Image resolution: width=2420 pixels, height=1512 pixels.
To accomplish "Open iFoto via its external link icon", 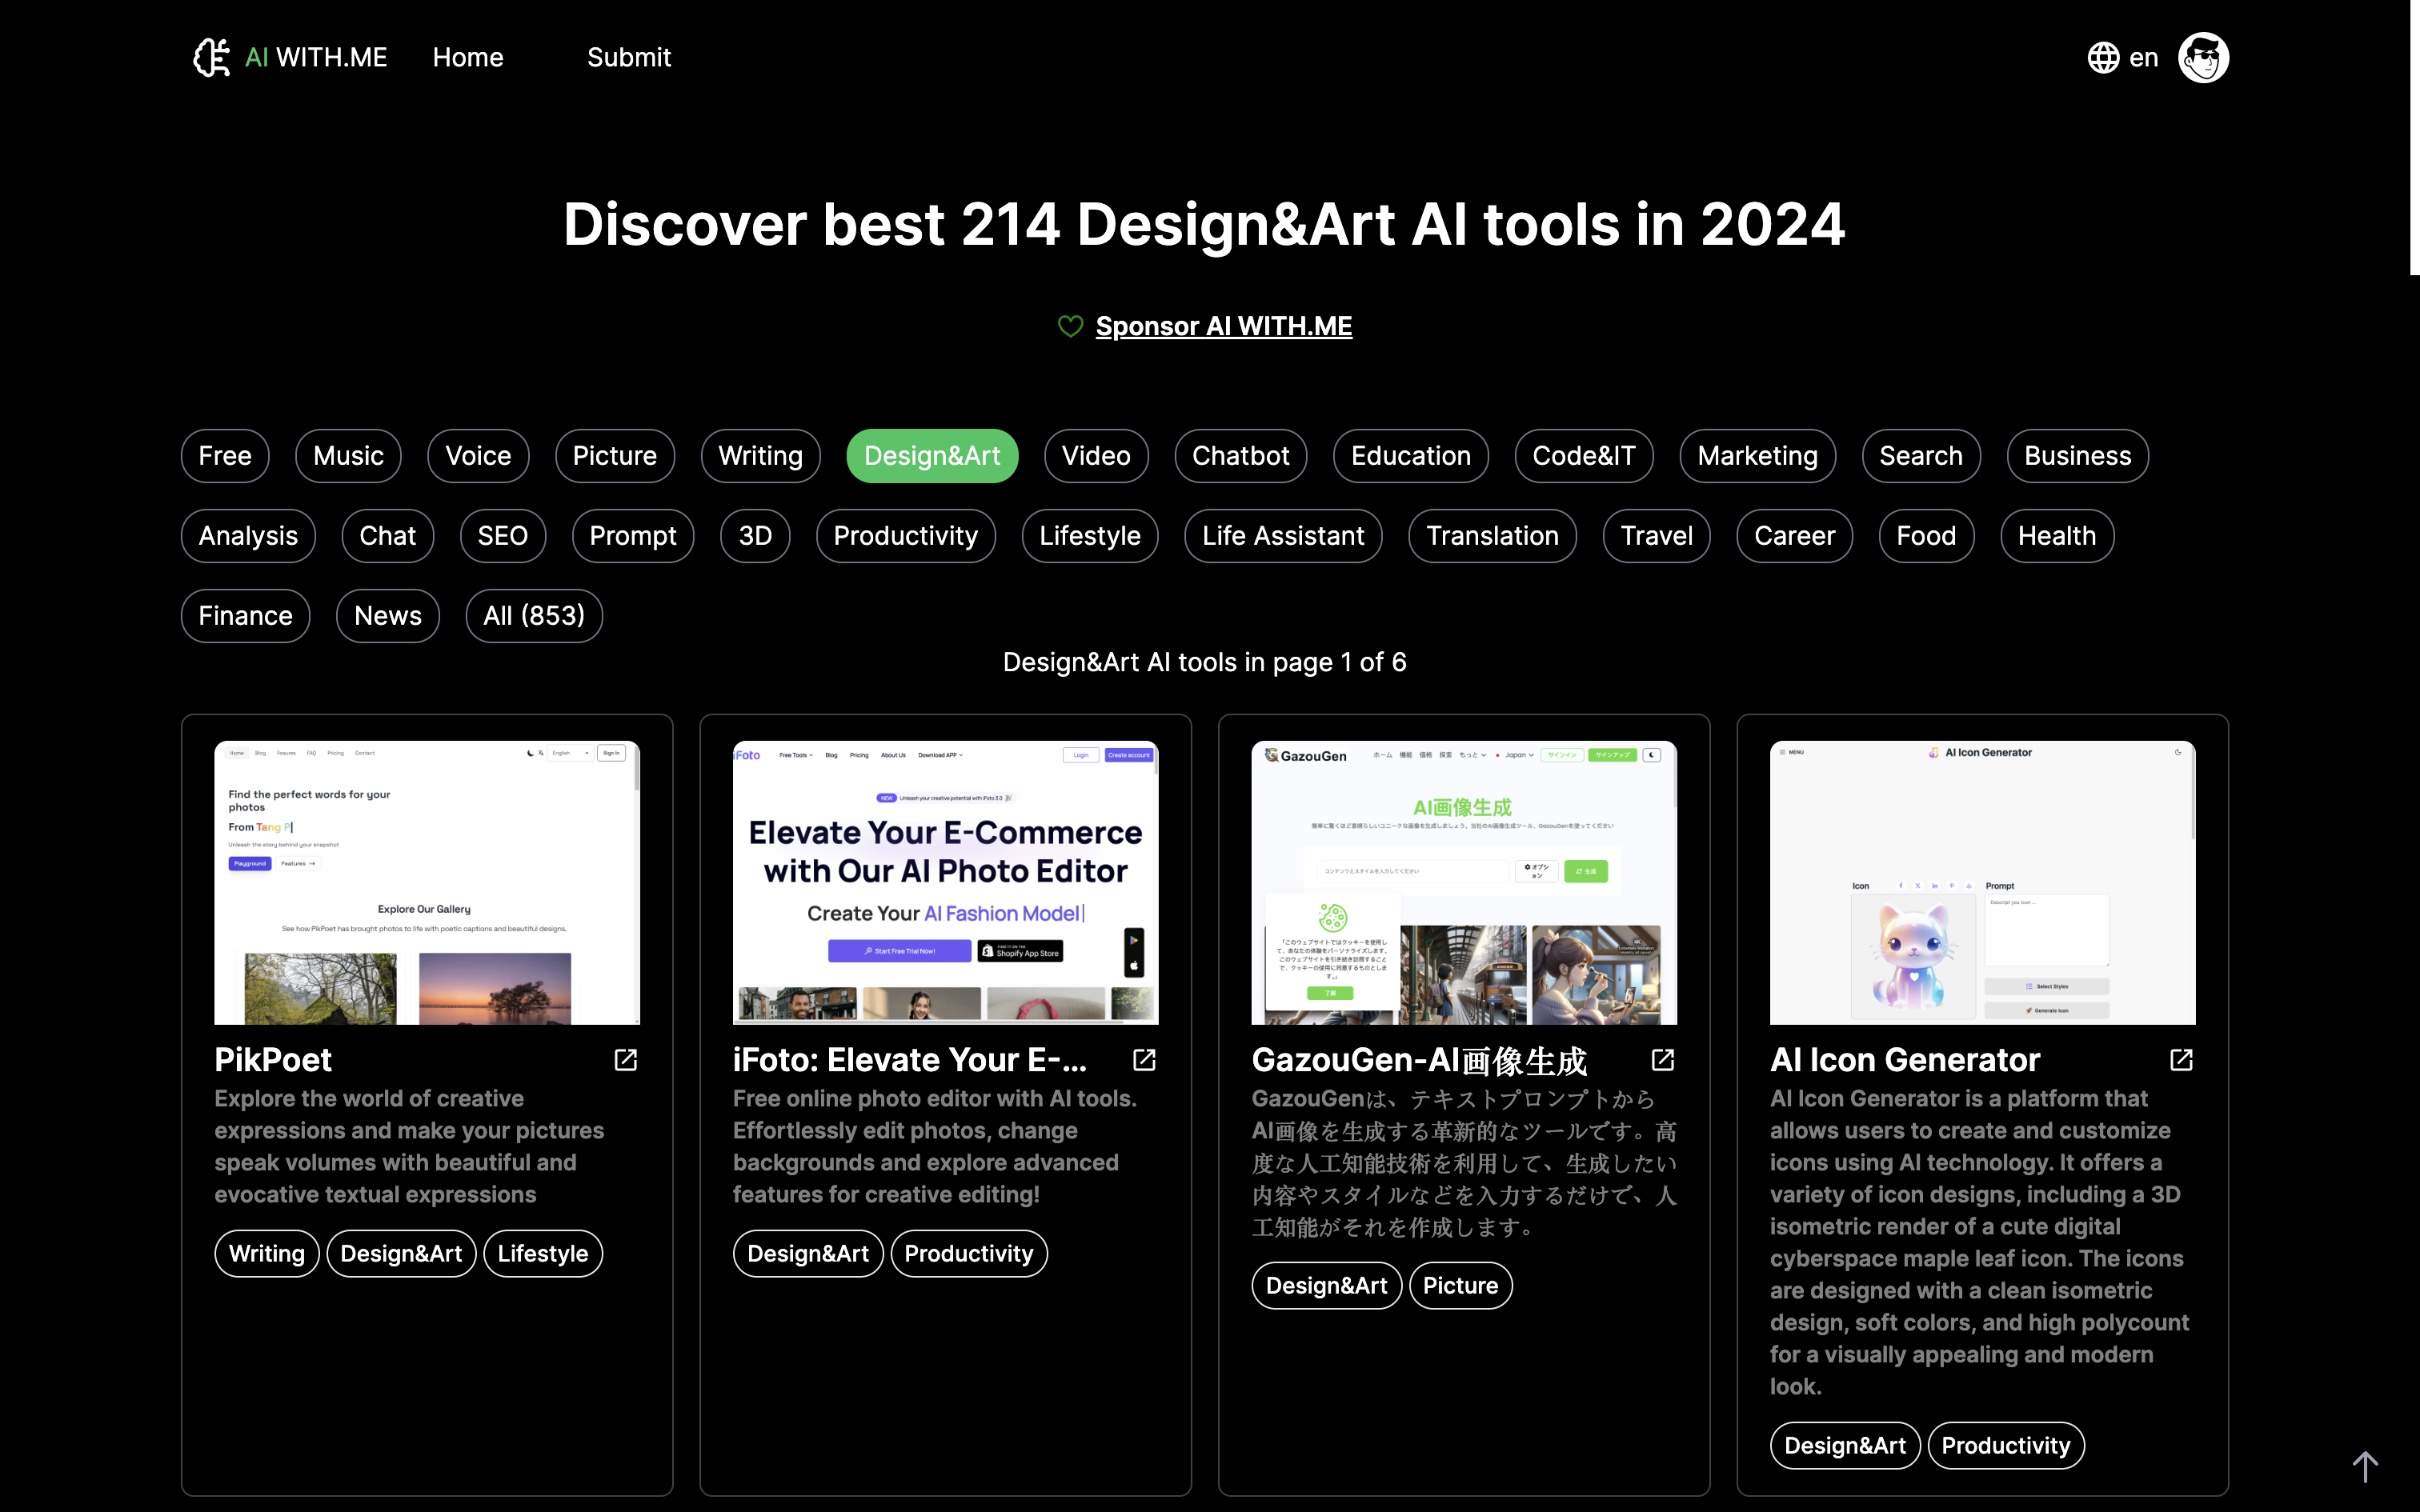I will (1144, 1060).
